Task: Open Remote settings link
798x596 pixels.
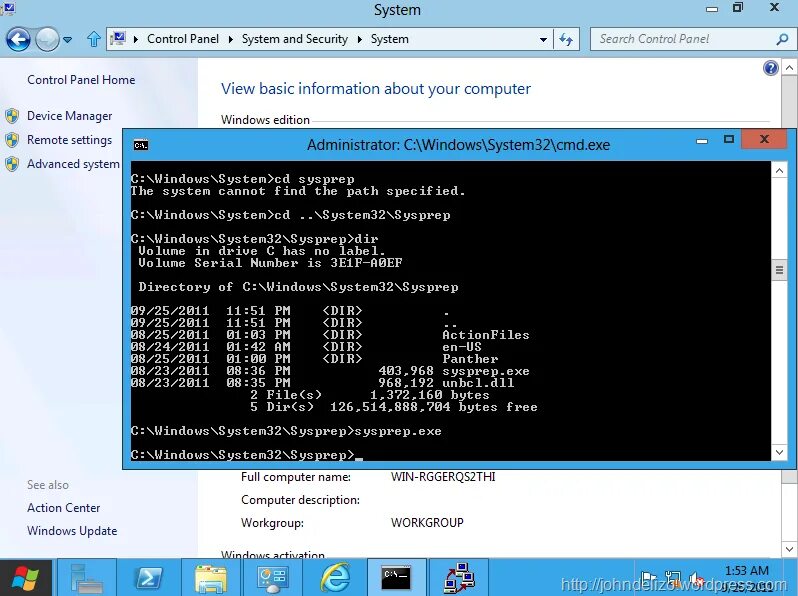Action: (x=69, y=140)
